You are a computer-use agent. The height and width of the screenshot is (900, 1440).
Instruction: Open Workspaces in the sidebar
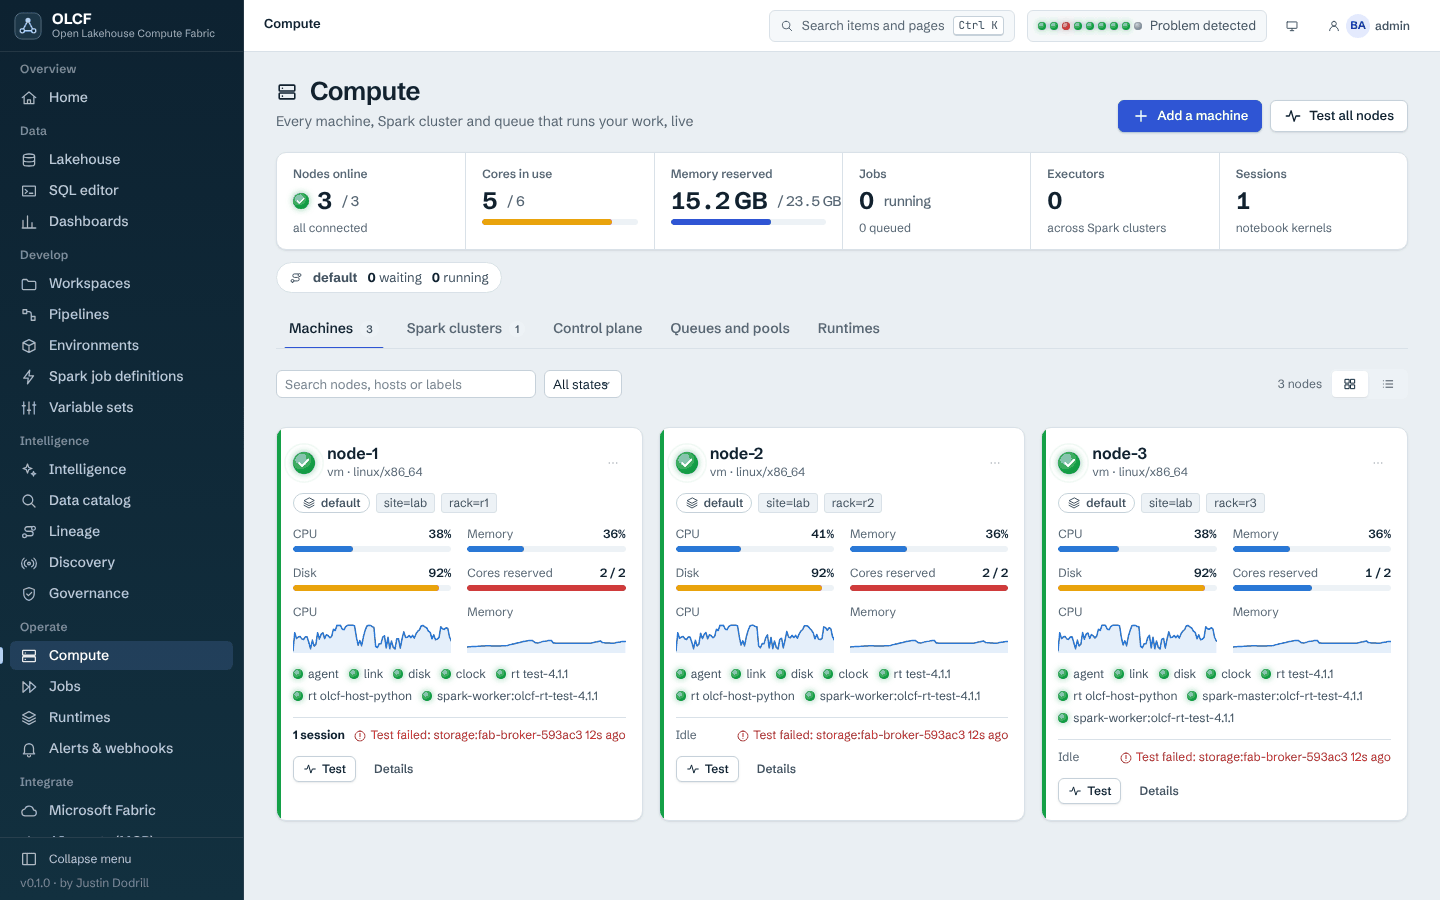(x=121, y=283)
